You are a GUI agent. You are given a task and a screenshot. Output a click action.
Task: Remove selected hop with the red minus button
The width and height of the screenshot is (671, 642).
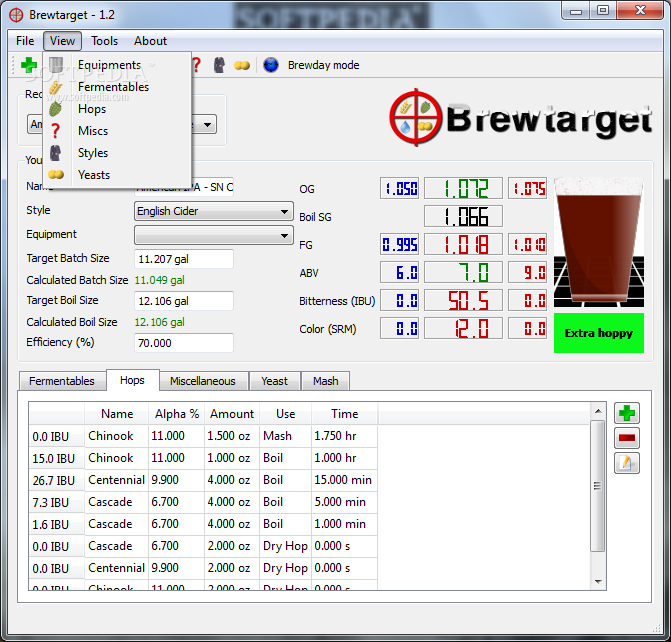[x=627, y=438]
